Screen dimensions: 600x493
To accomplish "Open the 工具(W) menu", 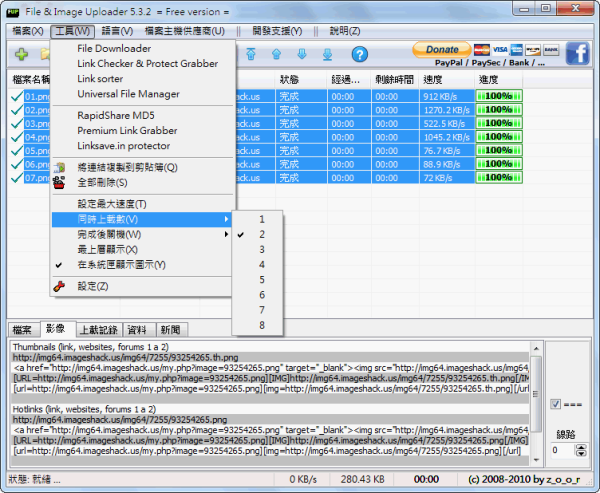I will click(x=72, y=31).
